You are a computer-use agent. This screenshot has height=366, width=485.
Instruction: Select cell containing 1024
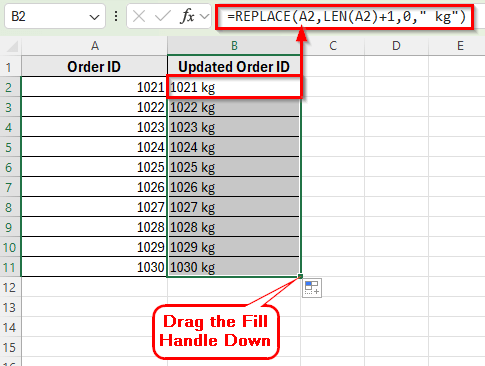tap(94, 147)
